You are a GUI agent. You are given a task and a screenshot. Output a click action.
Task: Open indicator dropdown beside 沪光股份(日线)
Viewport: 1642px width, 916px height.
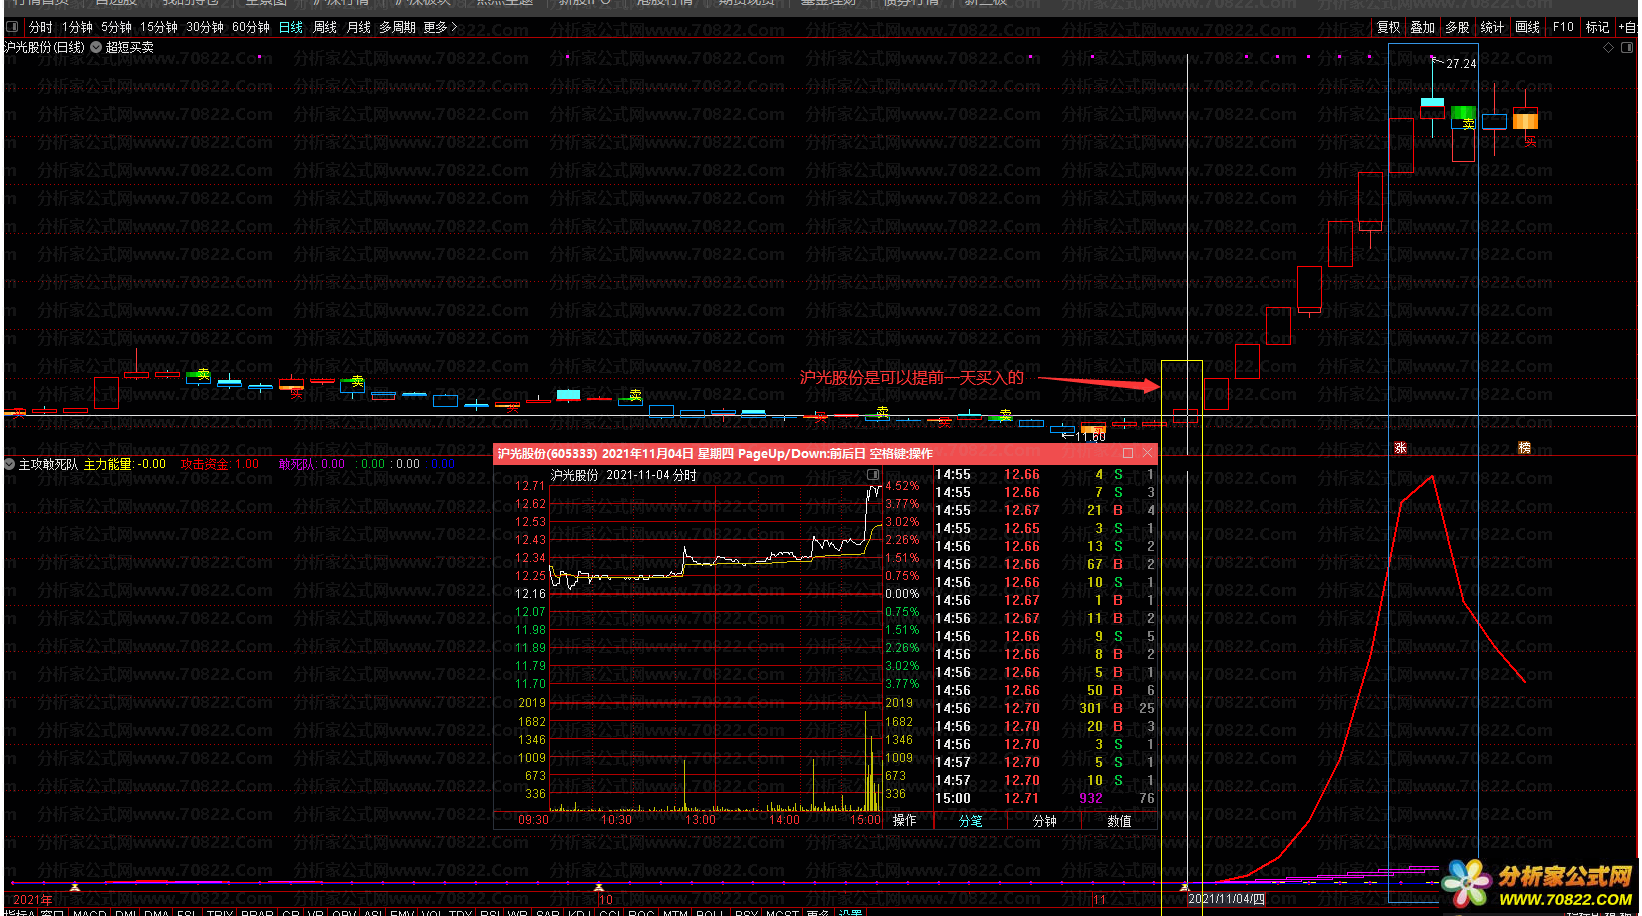[95, 47]
